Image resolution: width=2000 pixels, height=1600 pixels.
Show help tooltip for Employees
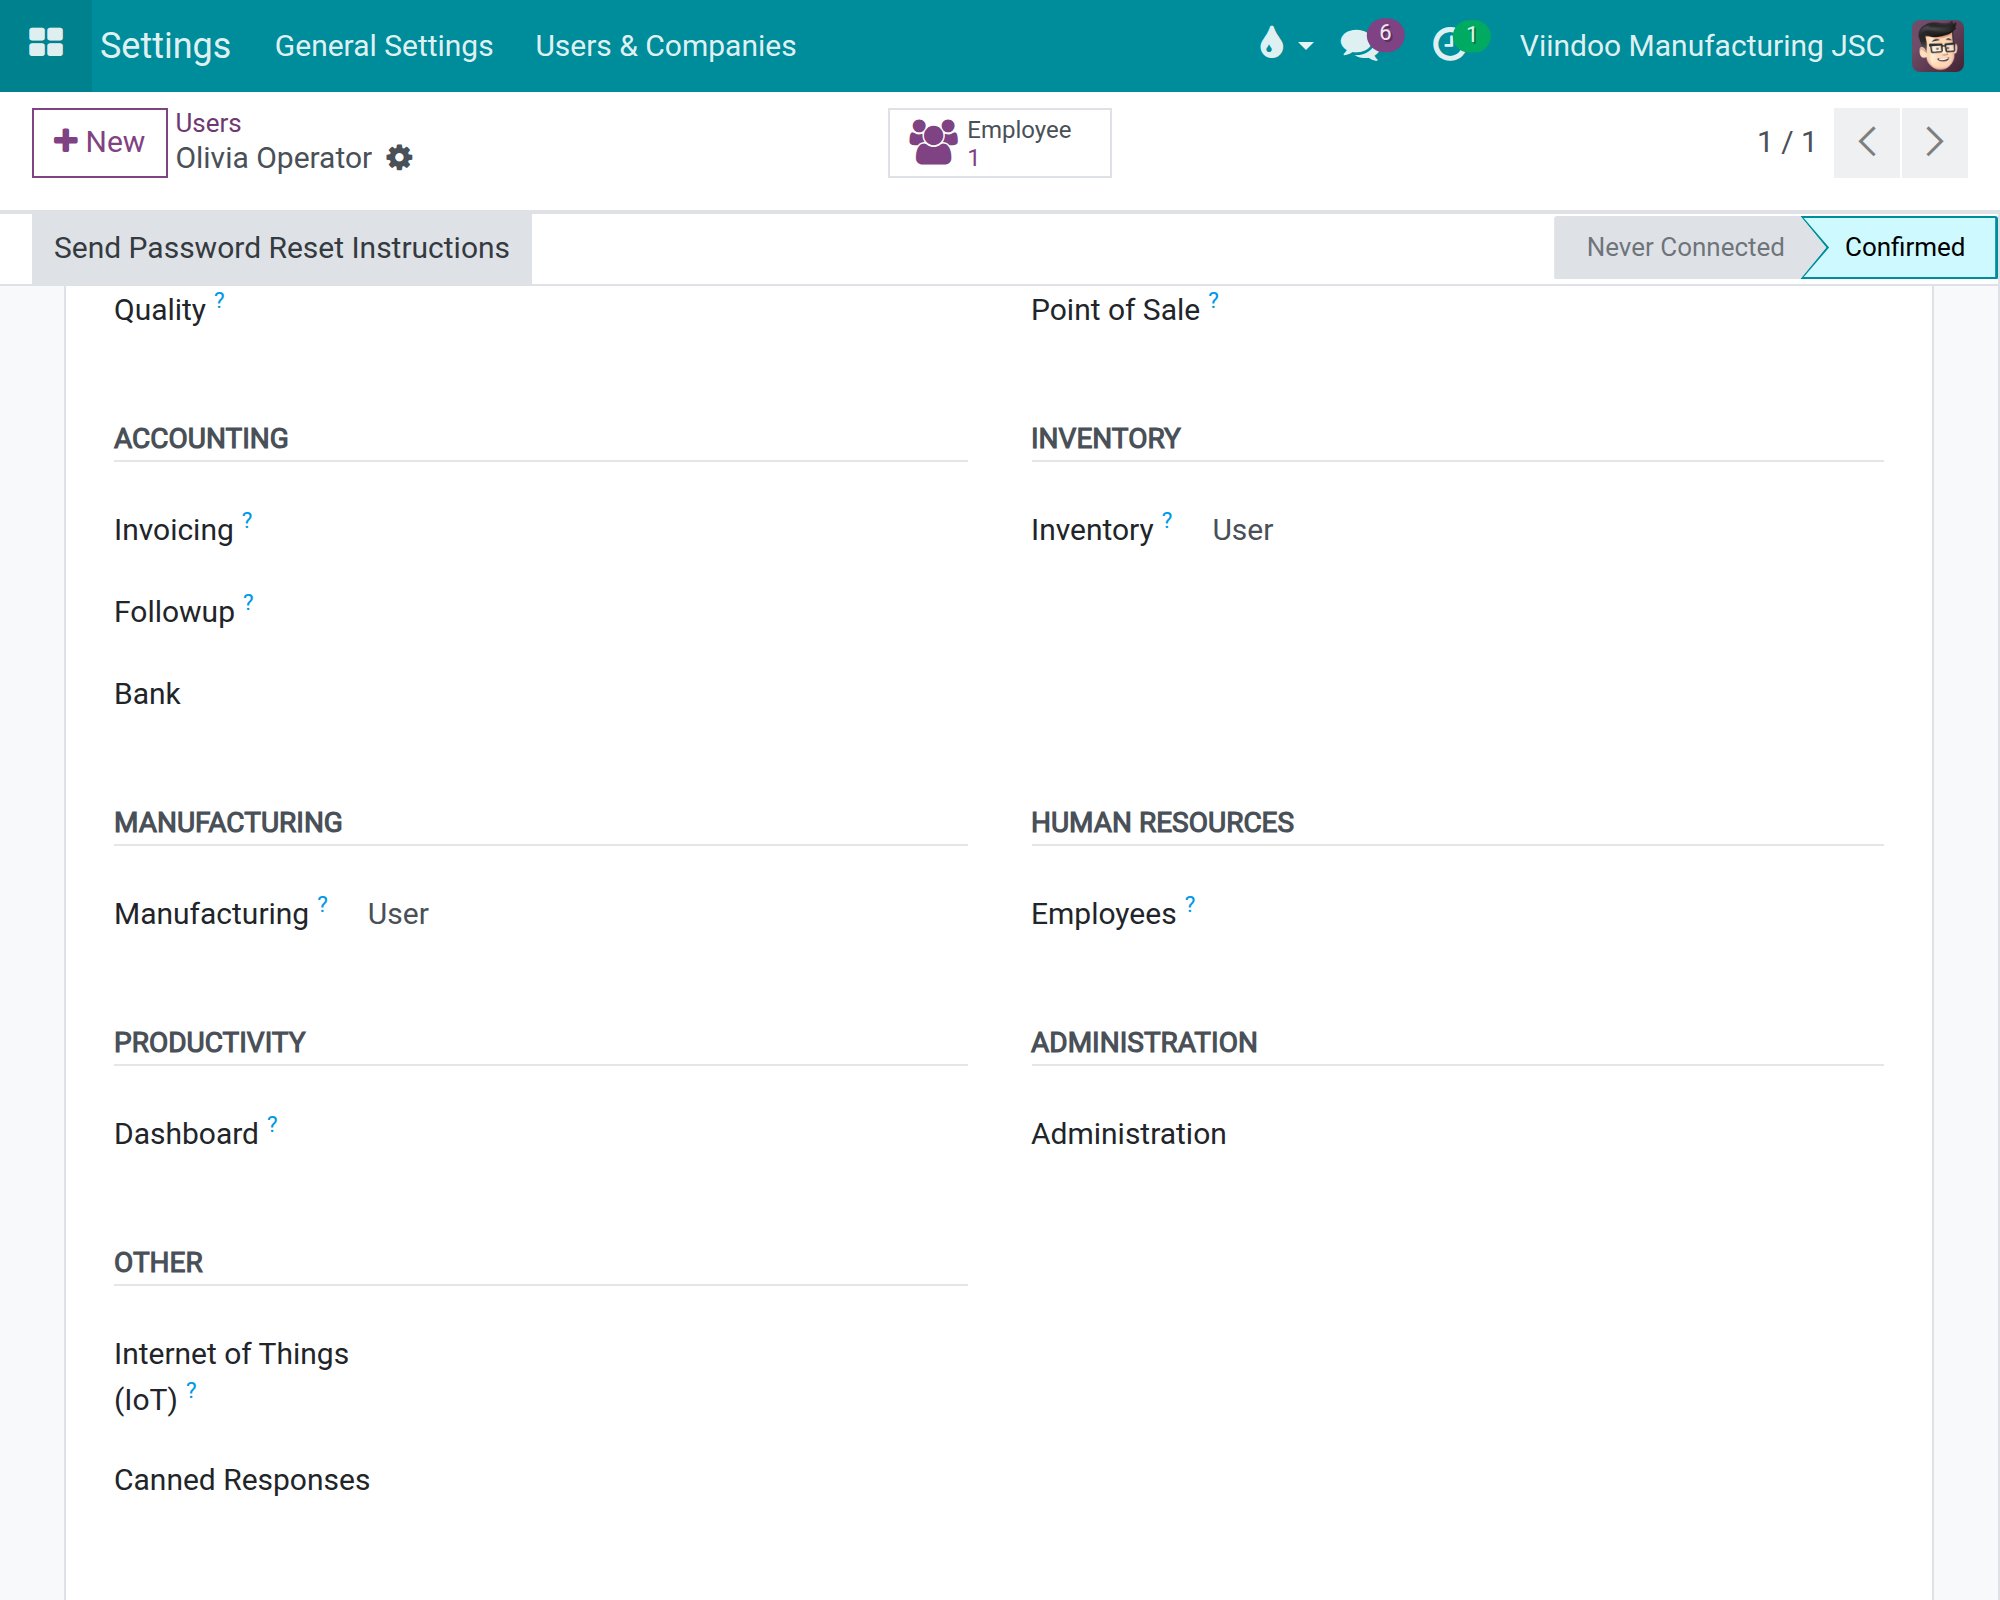click(x=1190, y=903)
